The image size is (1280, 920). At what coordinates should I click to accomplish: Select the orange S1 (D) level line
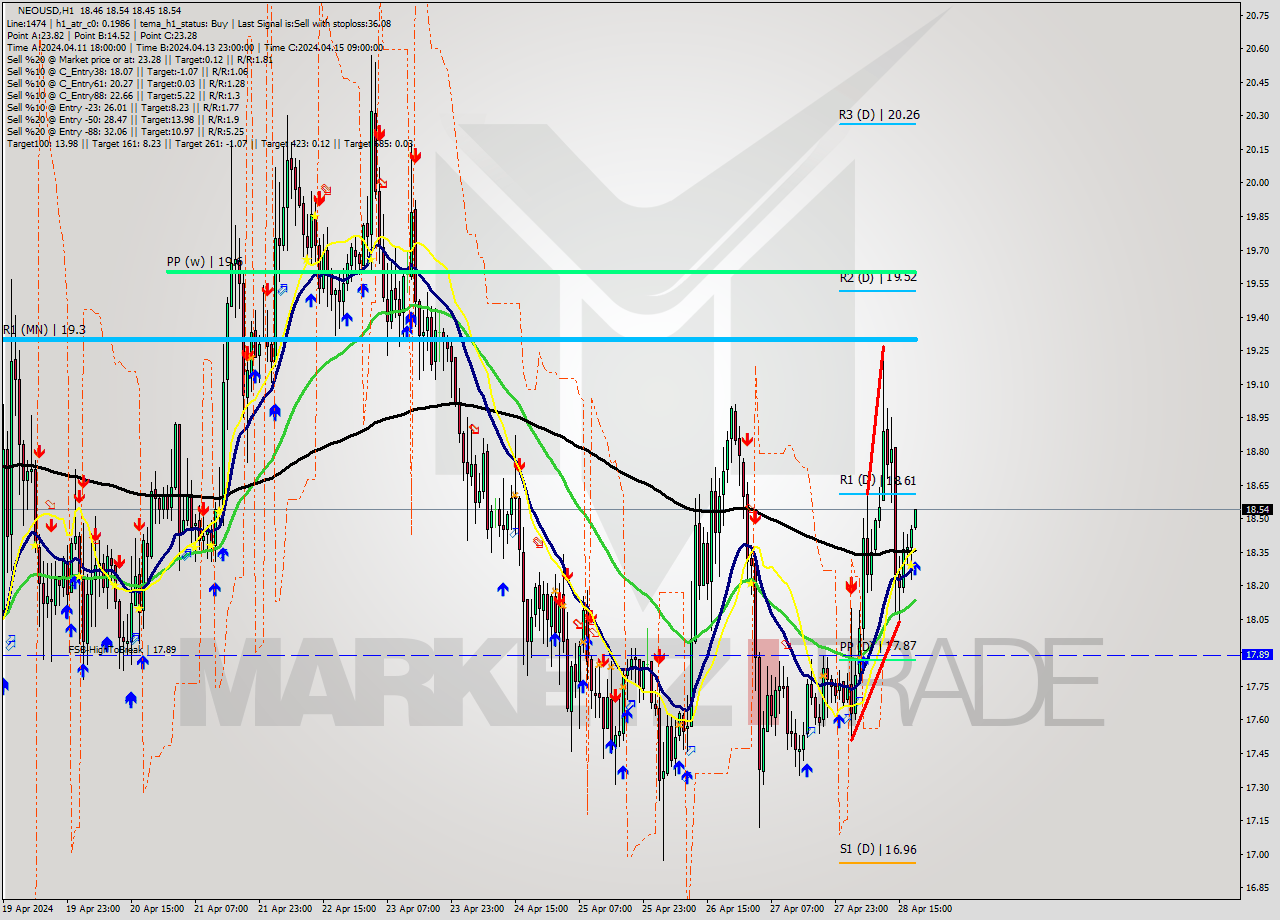[877, 862]
